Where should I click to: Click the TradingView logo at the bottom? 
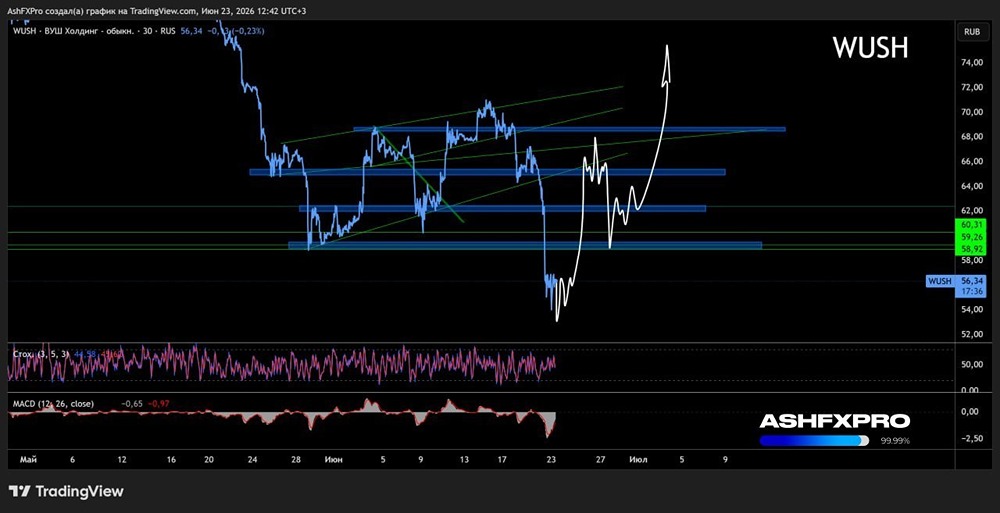pyautogui.click(x=66, y=491)
